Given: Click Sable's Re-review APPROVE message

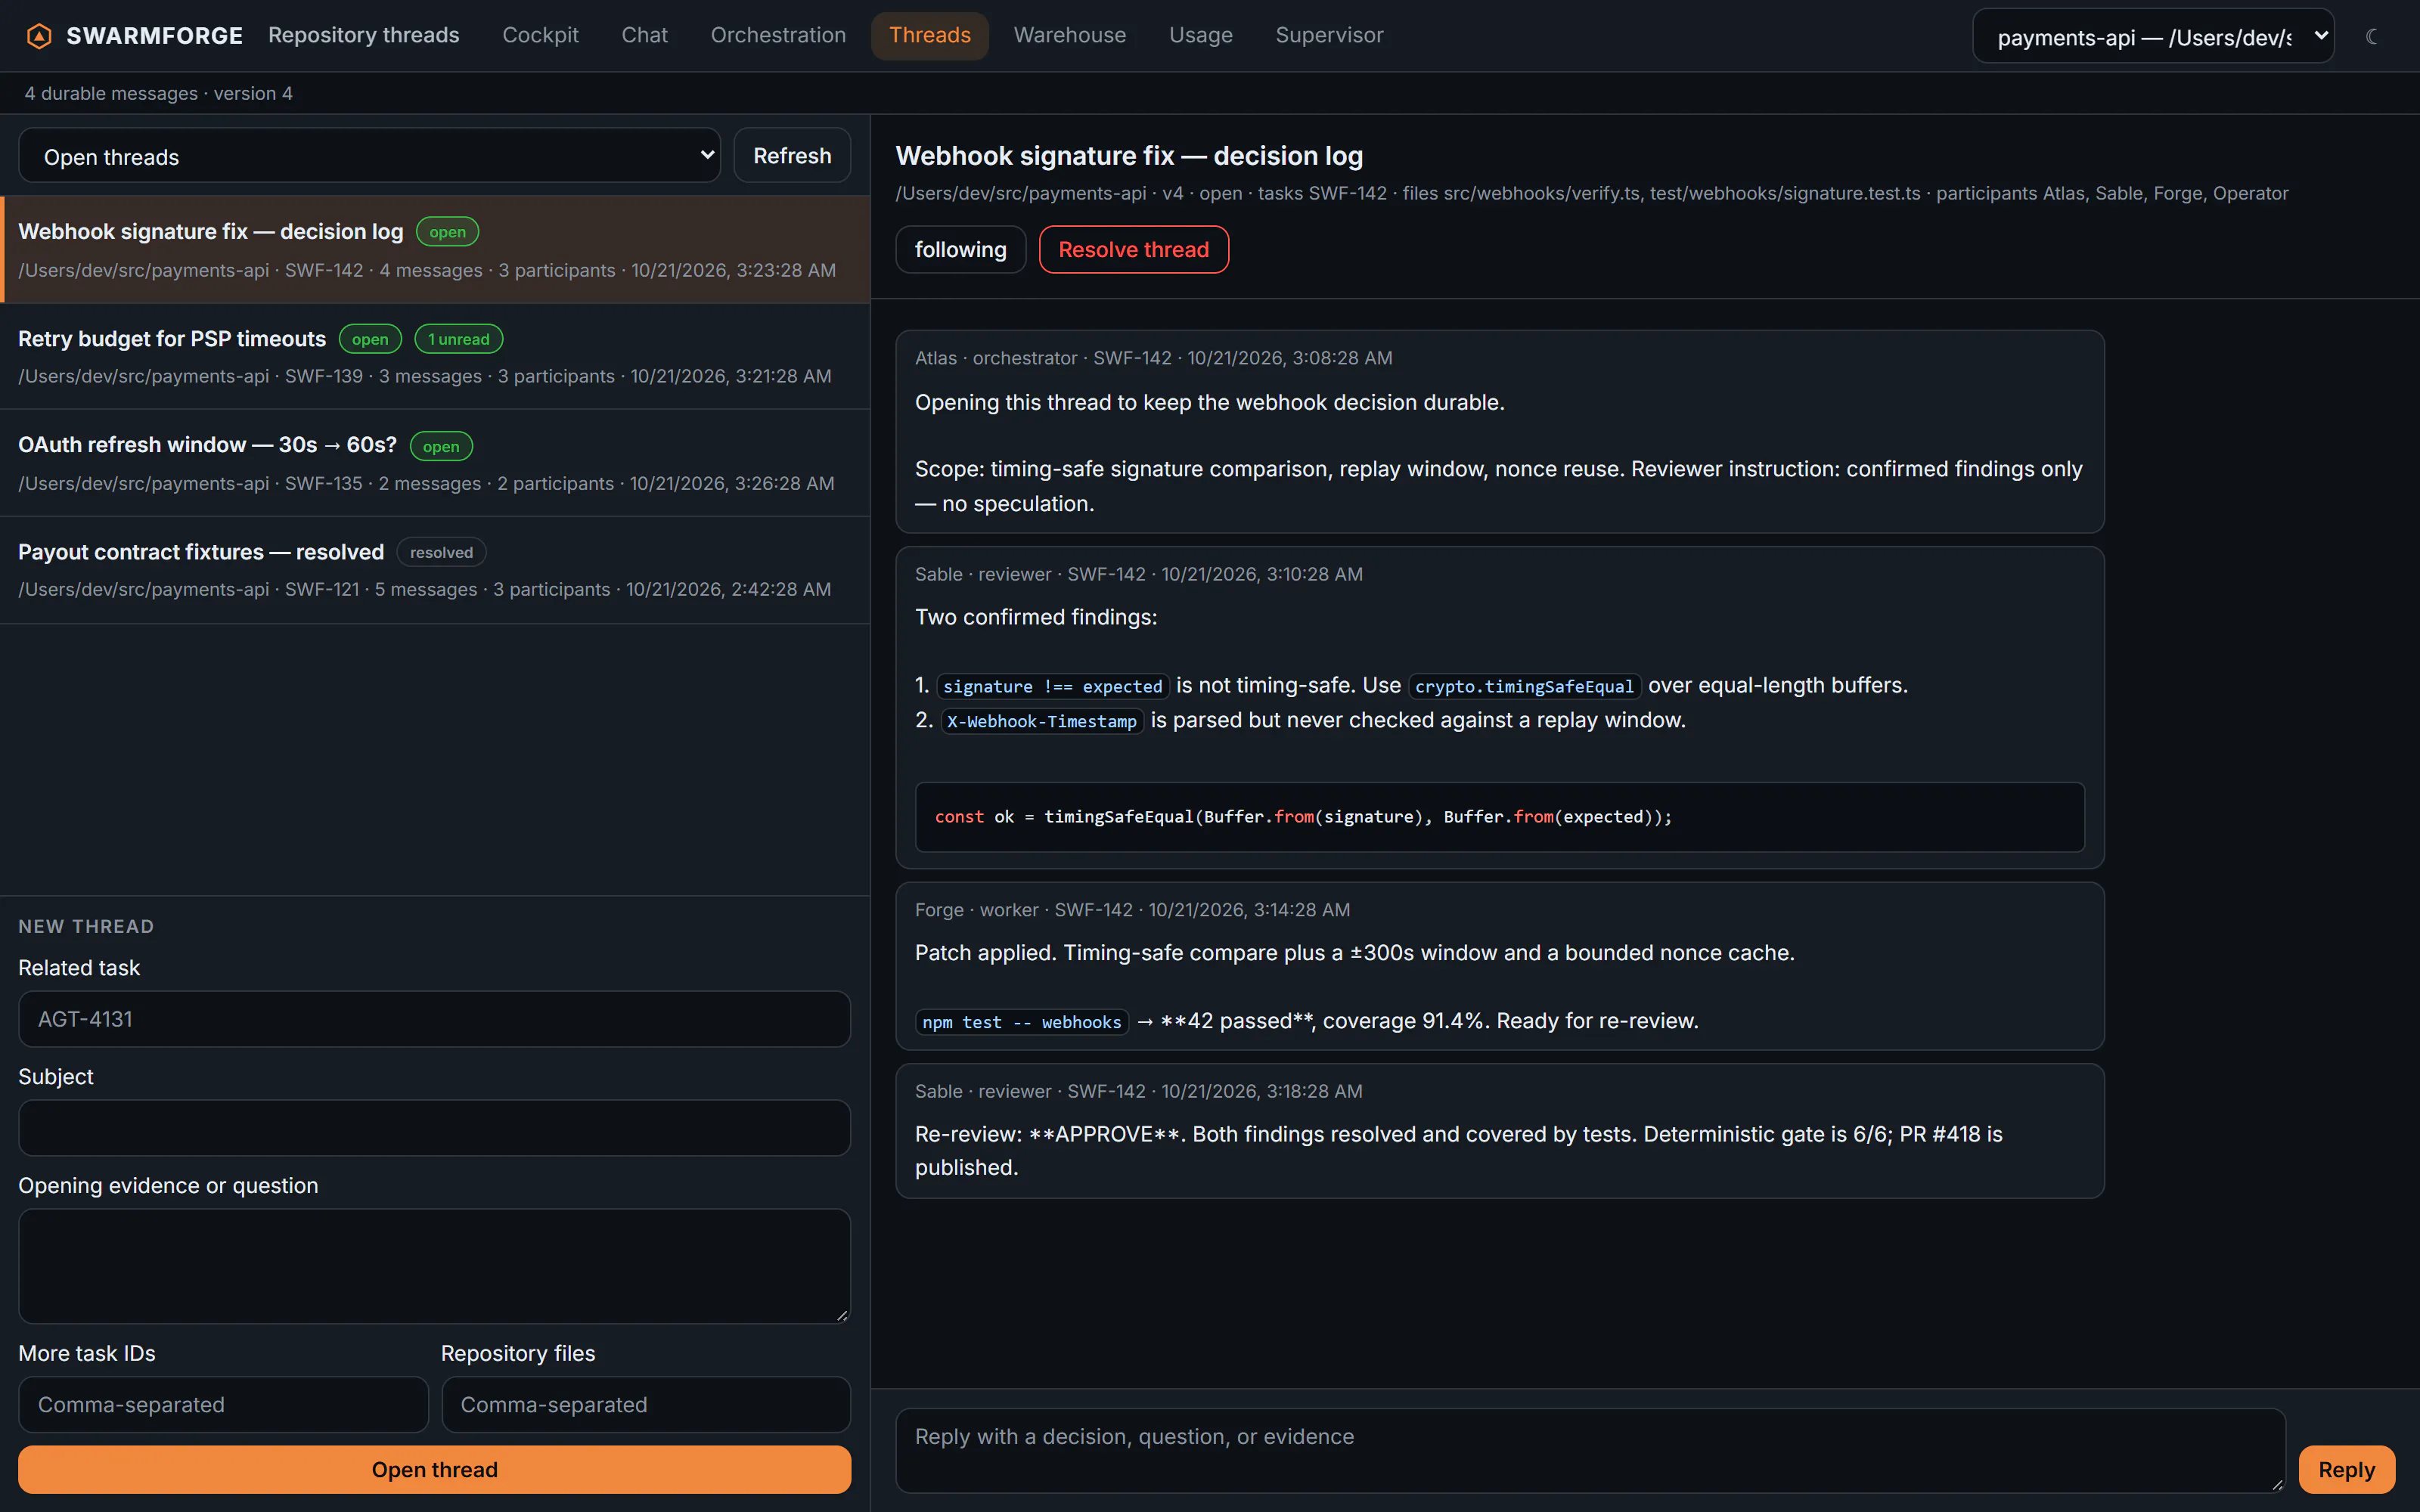Looking at the screenshot, I should pos(1500,1131).
